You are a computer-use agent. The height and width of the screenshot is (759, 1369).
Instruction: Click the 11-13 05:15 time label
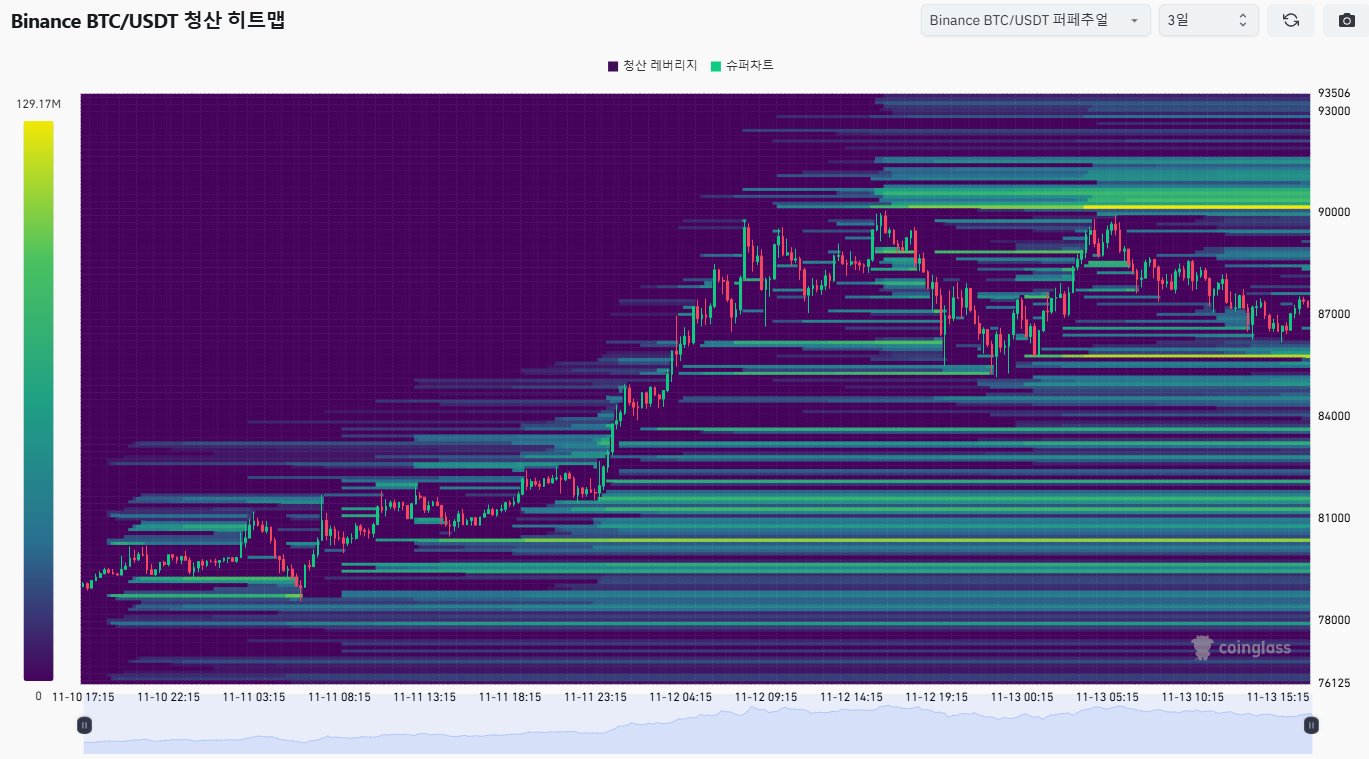tap(1107, 697)
